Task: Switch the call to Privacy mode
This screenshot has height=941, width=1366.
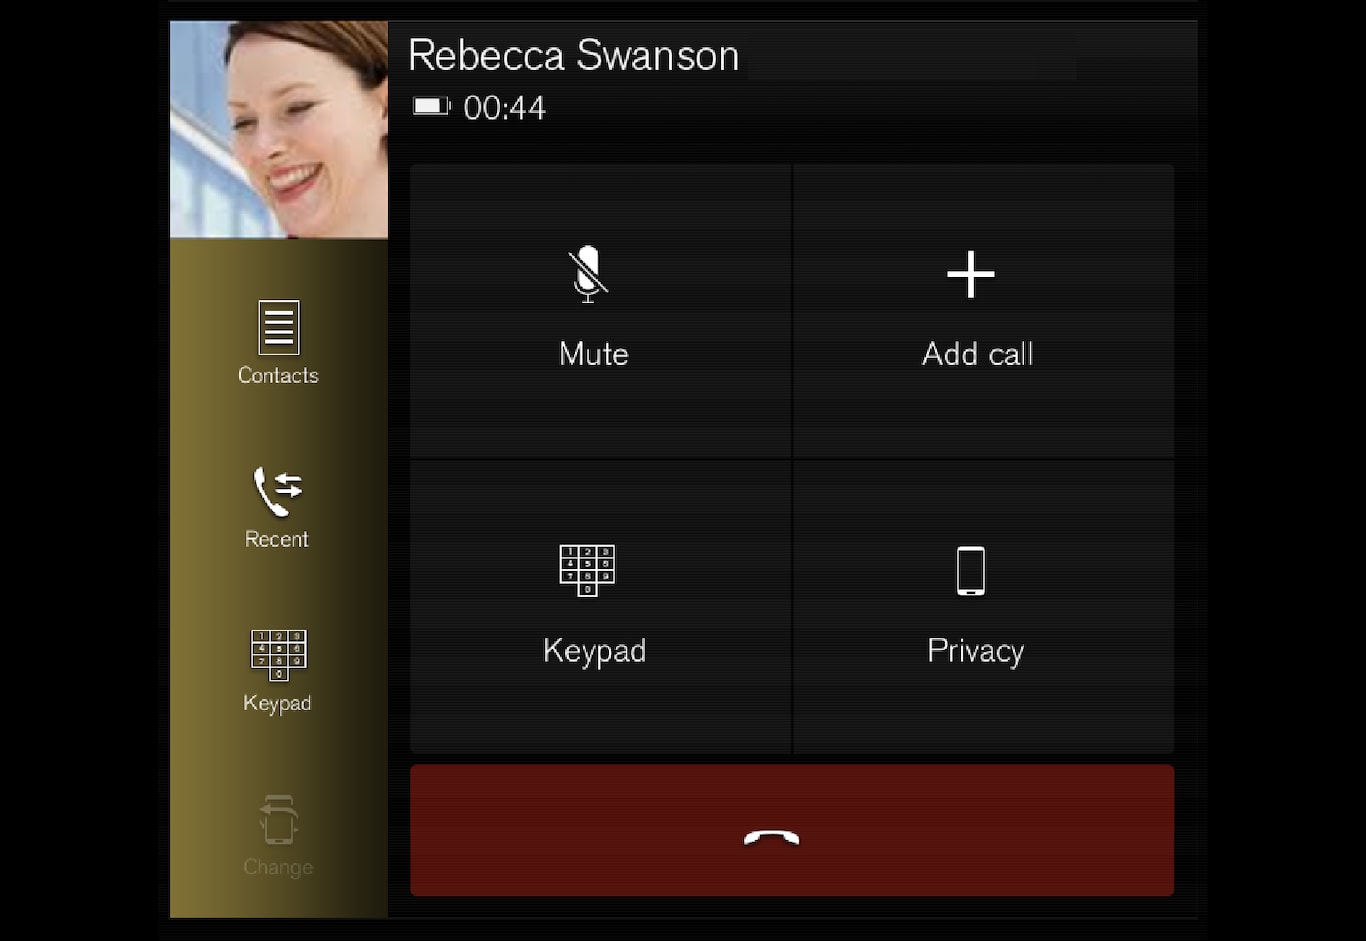Action: click(984, 607)
